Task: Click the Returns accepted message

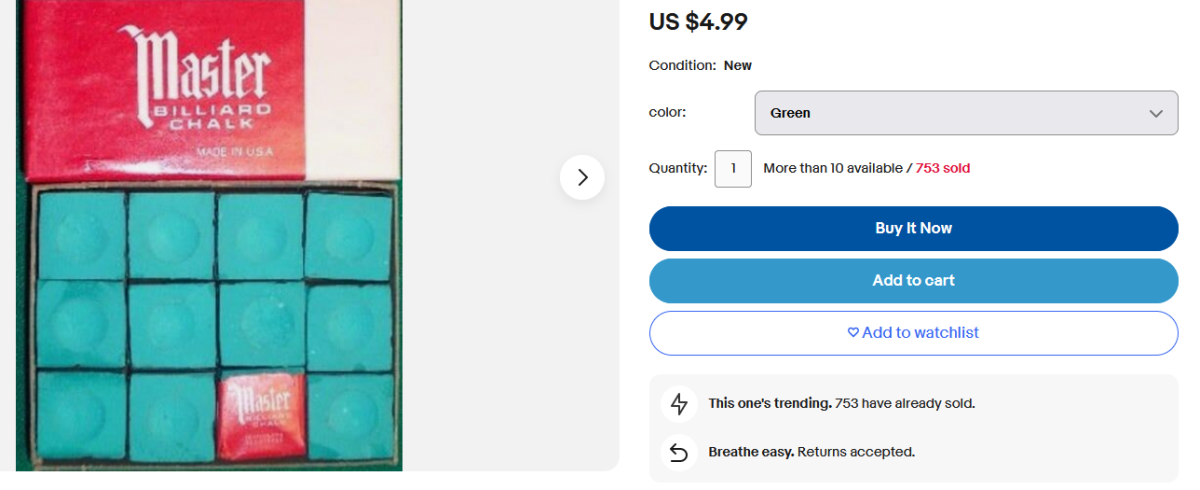Action: click(811, 452)
